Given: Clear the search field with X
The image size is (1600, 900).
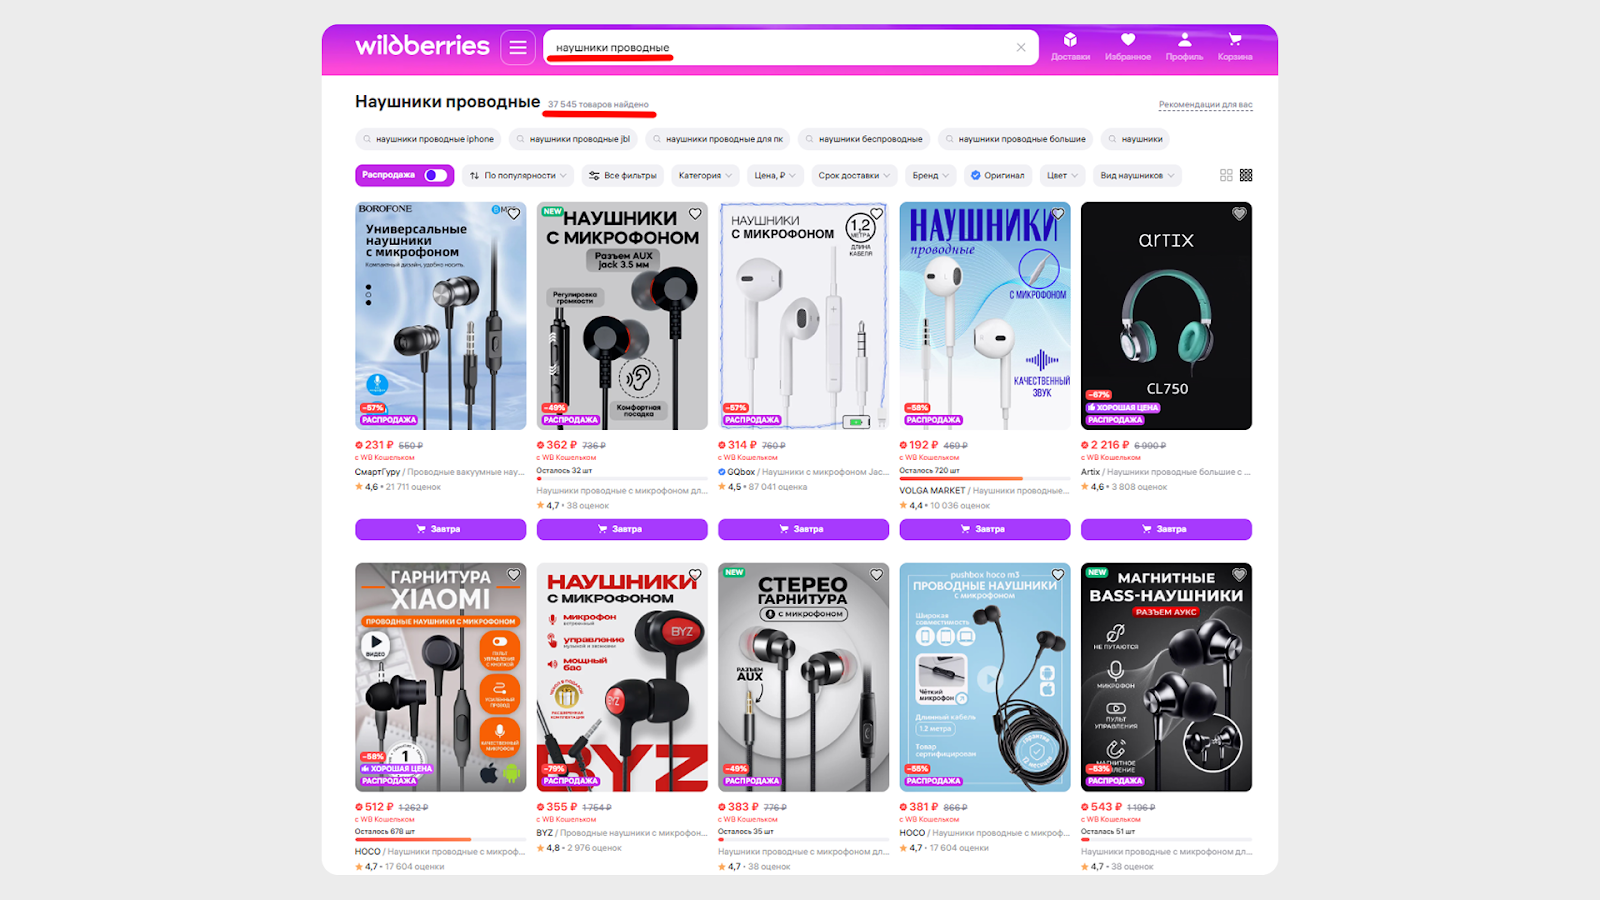Looking at the screenshot, I should click(1021, 47).
